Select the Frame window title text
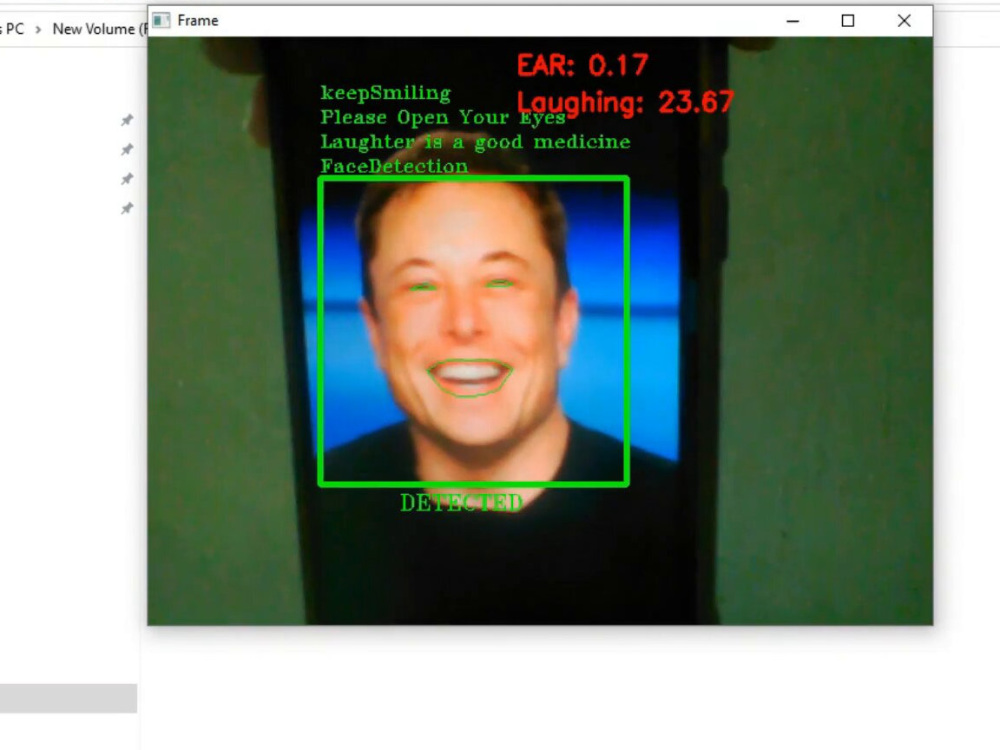 (197, 20)
